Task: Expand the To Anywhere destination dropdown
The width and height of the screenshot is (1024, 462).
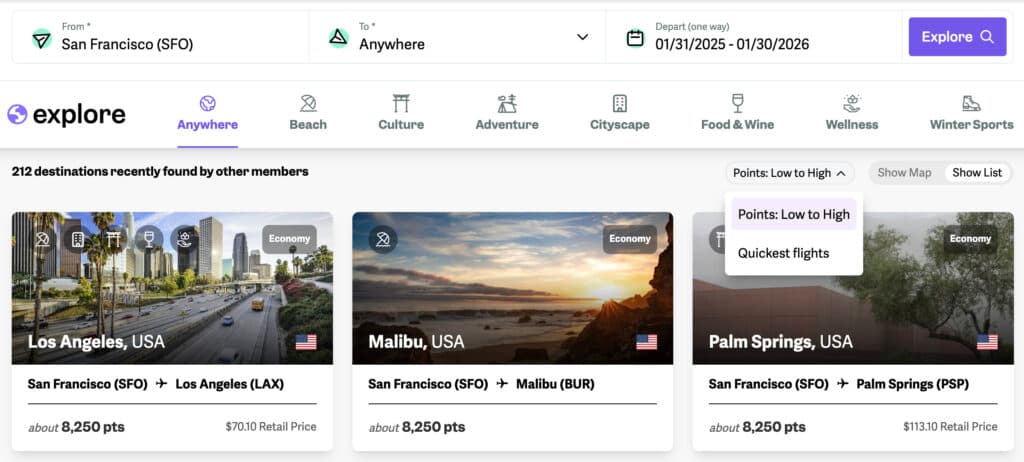Action: click(582, 38)
